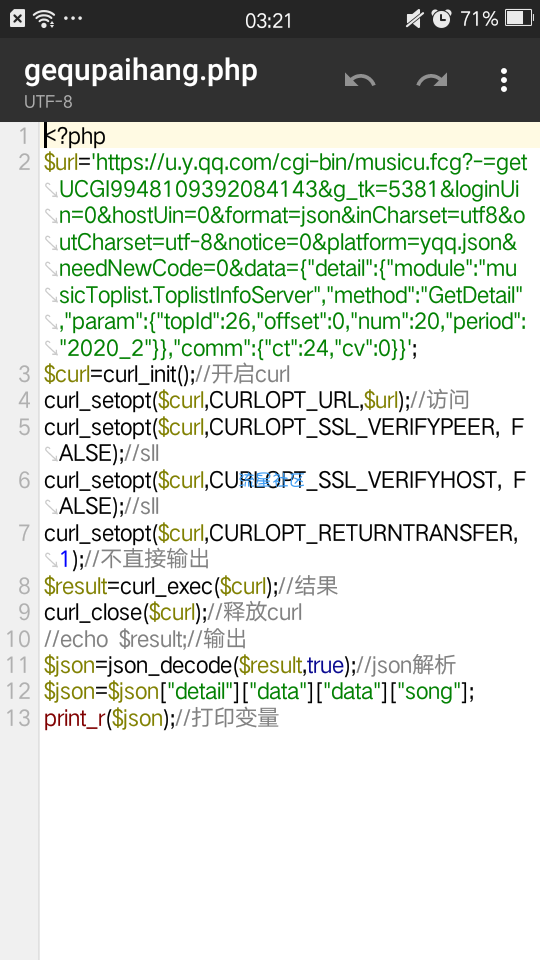Tap the muted sound status icon
Screen dimensions: 540x960
point(414,19)
